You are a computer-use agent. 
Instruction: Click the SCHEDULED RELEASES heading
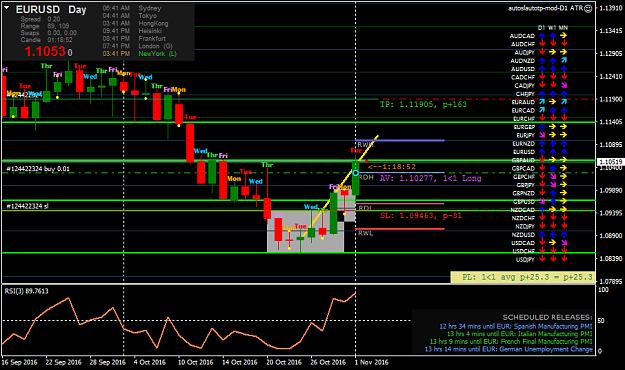click(547, 317)
